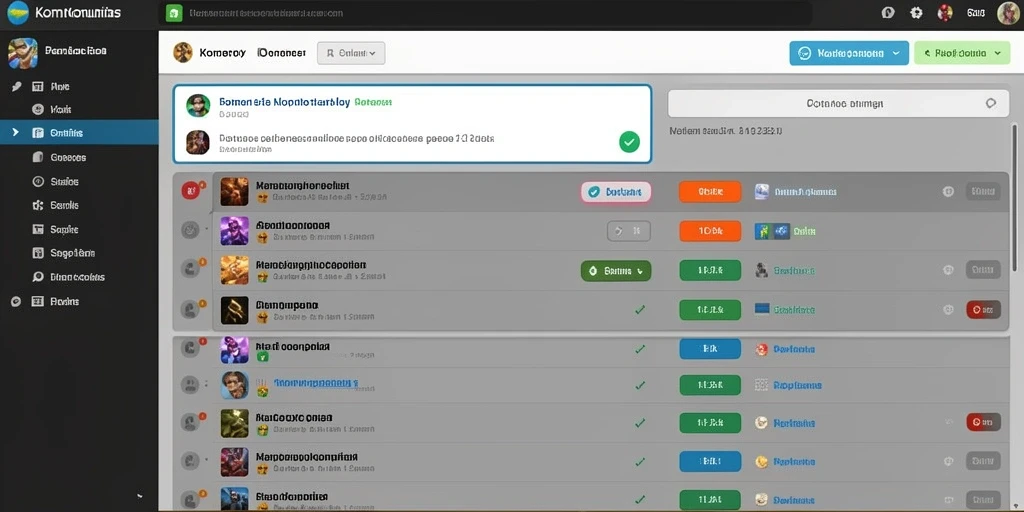The height and width of the screenshot is (512, 1024).
Task: Toggle the checkmark in the blue-titled row
Action: pyautogui.click(x=640, y=385)
